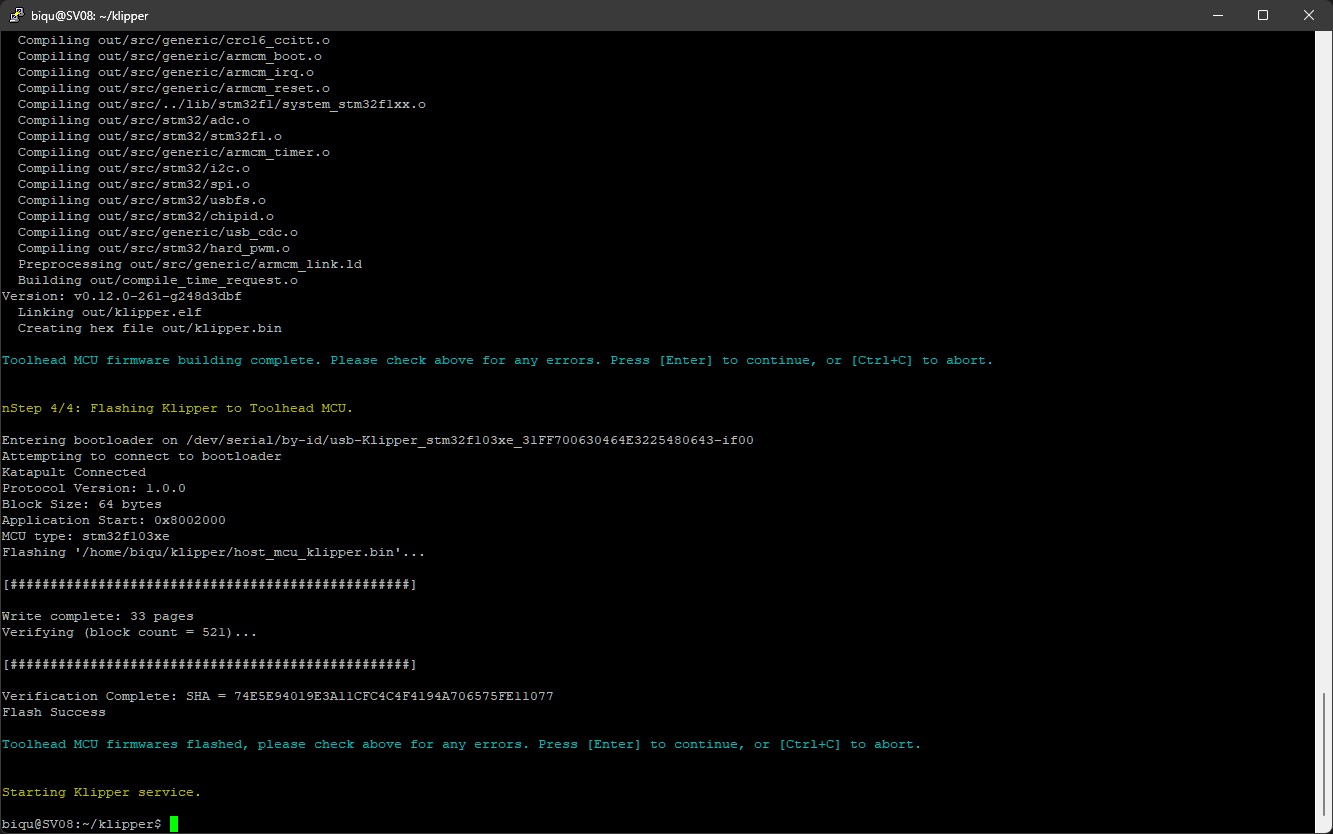Viewport: 1333px width, 834px height.
Task: Click 'Creating hex file out/klipper.bin' line
Action: [x=149, y=328]
